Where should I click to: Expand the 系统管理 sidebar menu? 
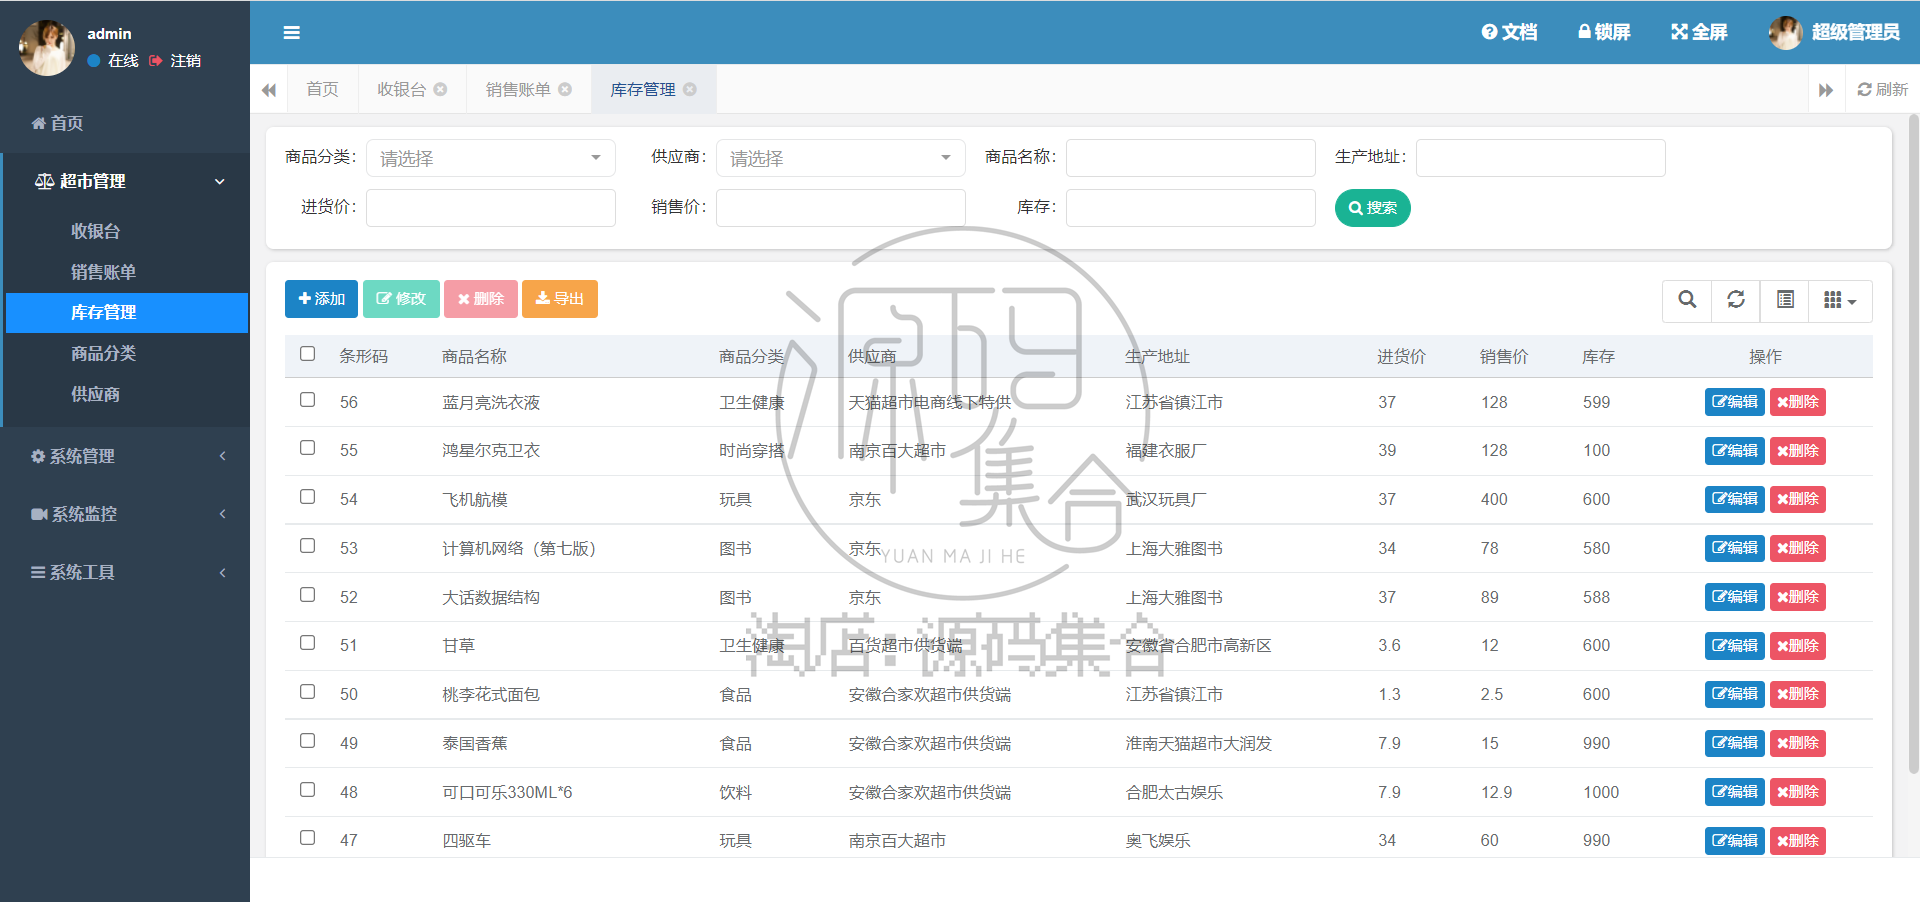125,456
